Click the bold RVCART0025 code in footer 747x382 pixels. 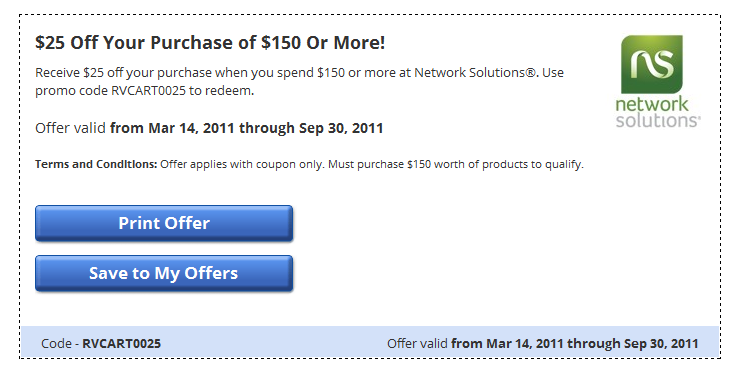point(121,343)
